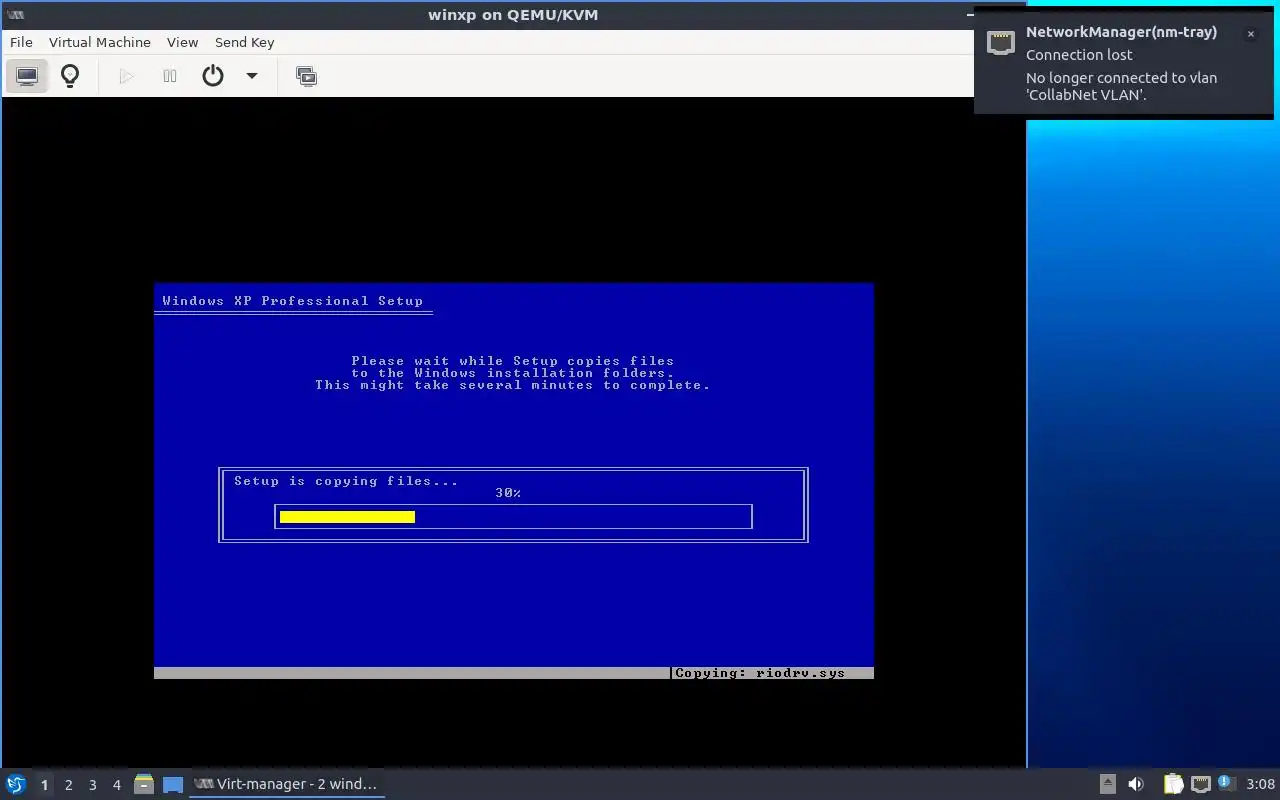Open the network manager tray icon
1280x800 pixels.
[x=1201, y=784]
